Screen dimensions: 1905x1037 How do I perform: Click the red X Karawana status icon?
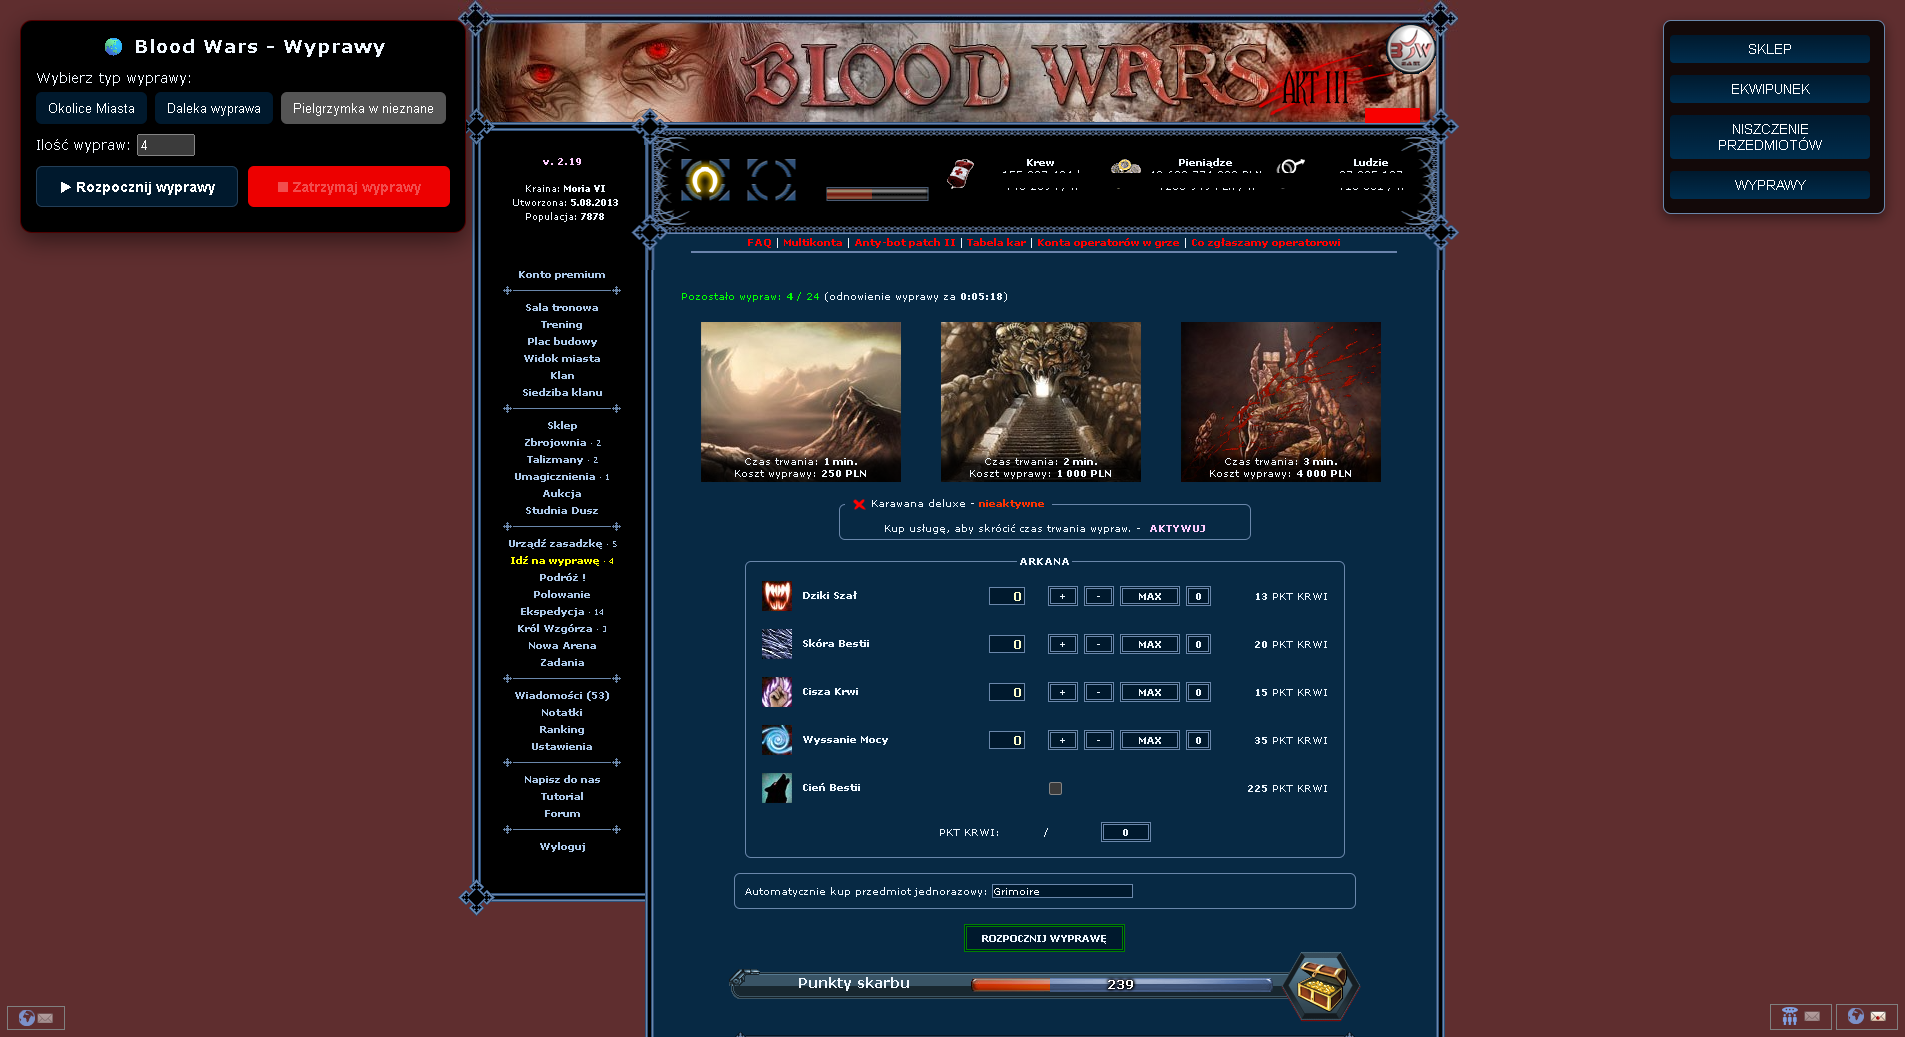click(859, 504)
